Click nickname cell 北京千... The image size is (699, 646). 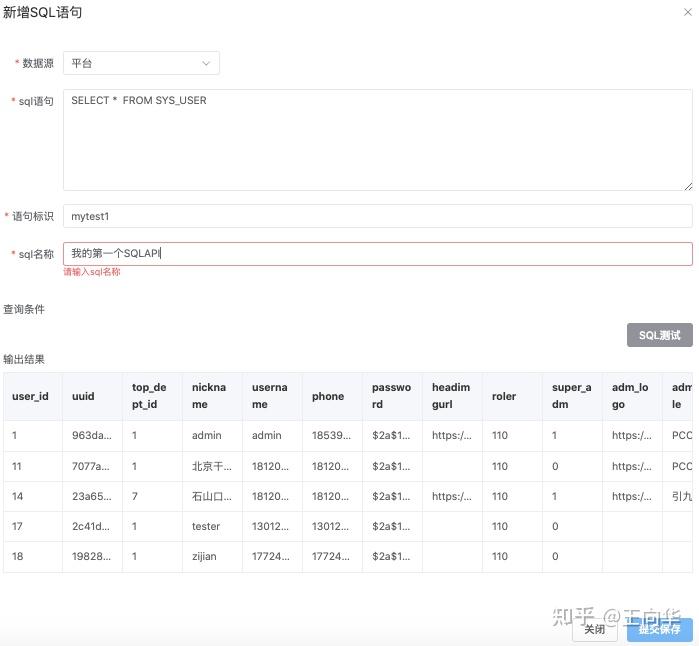(x=212, y=466)
